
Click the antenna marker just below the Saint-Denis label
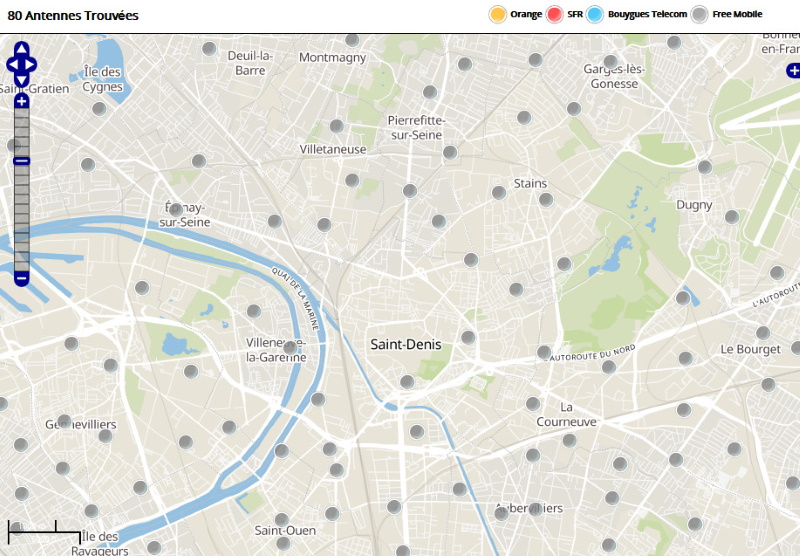pyautogui.click(x=407, y=381)
